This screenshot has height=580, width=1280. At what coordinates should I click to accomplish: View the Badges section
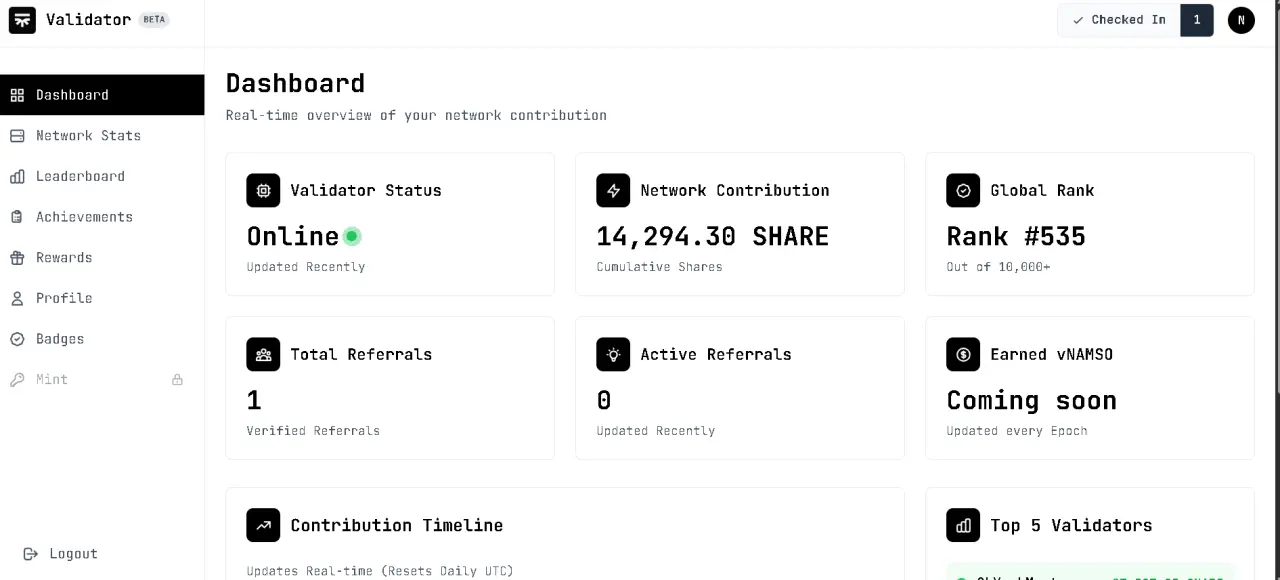[x=102, y=339]
